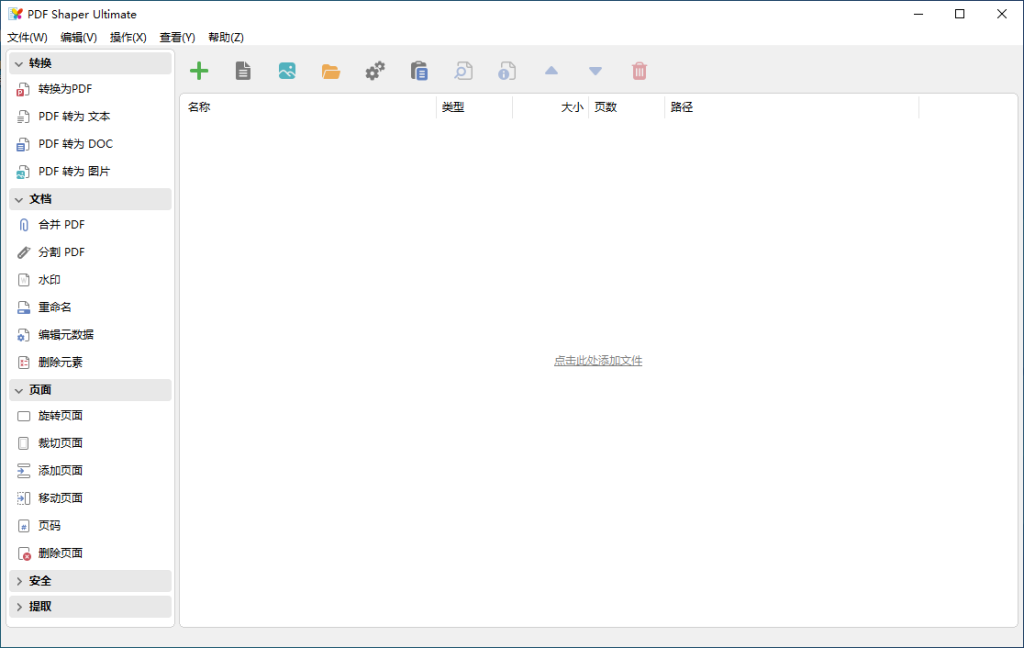Minimize the PDF Shaper Ultimate window

(918, 14)
